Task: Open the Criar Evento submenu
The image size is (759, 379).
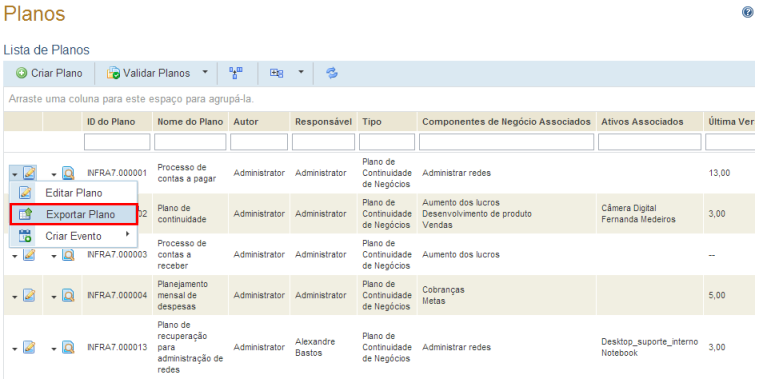Action: (x=74, y=236)
